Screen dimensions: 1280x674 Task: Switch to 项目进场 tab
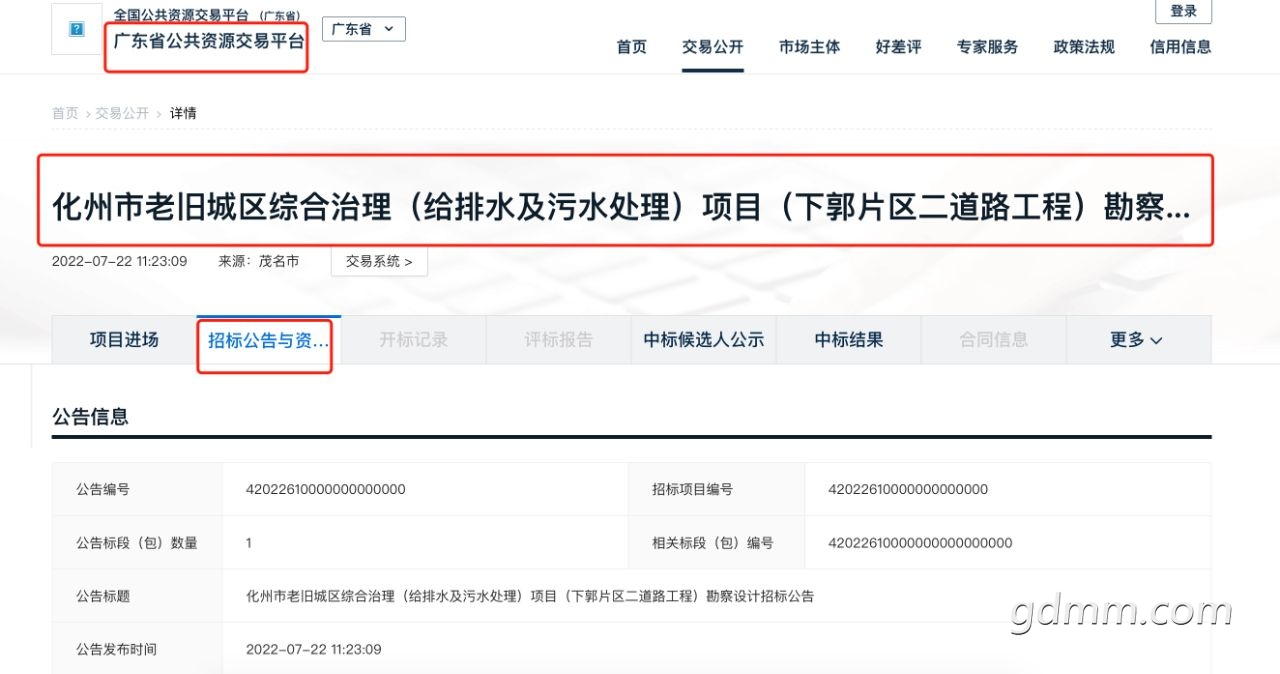coord(124,340)
